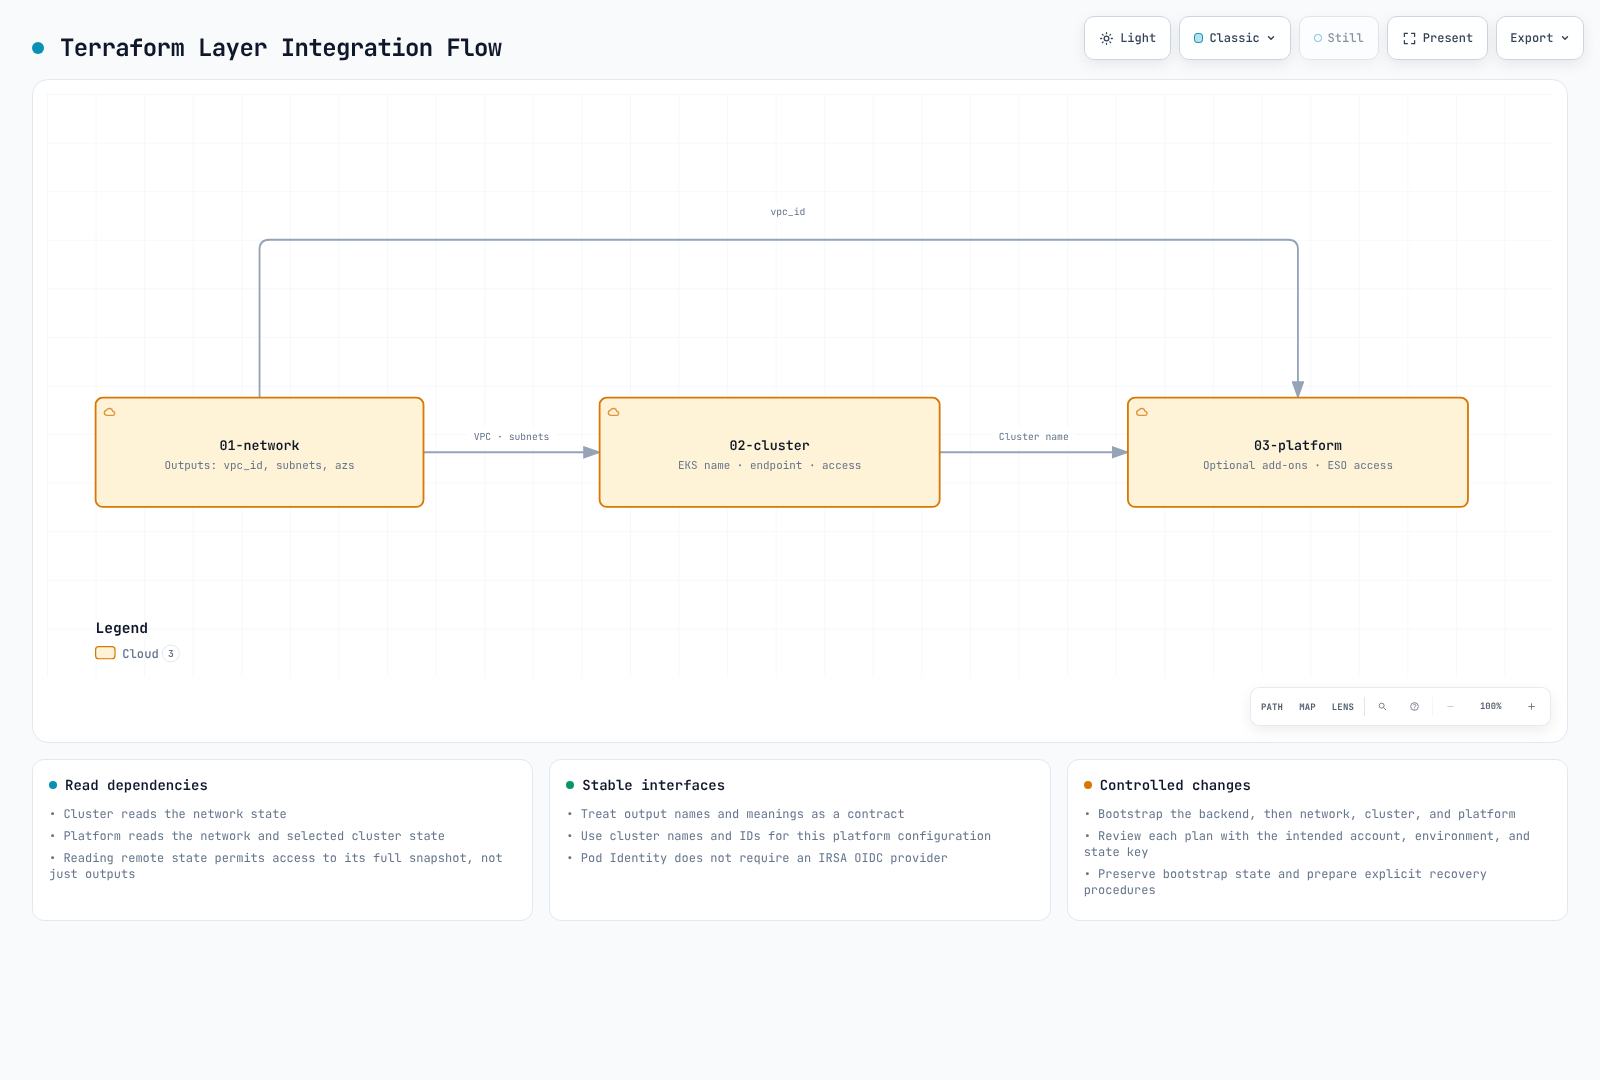The image size is (1600, 1080).
Task: Click the 'Cluster name' edge label
Action: click(1034, 437)
